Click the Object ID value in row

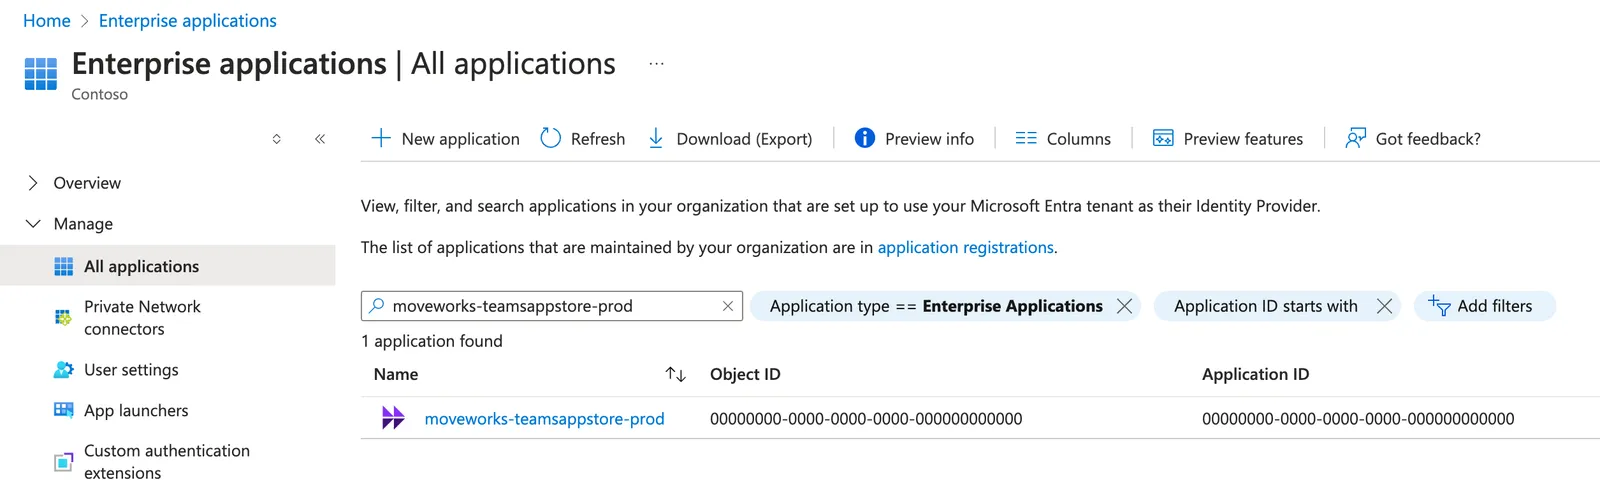tap(866, 419)
